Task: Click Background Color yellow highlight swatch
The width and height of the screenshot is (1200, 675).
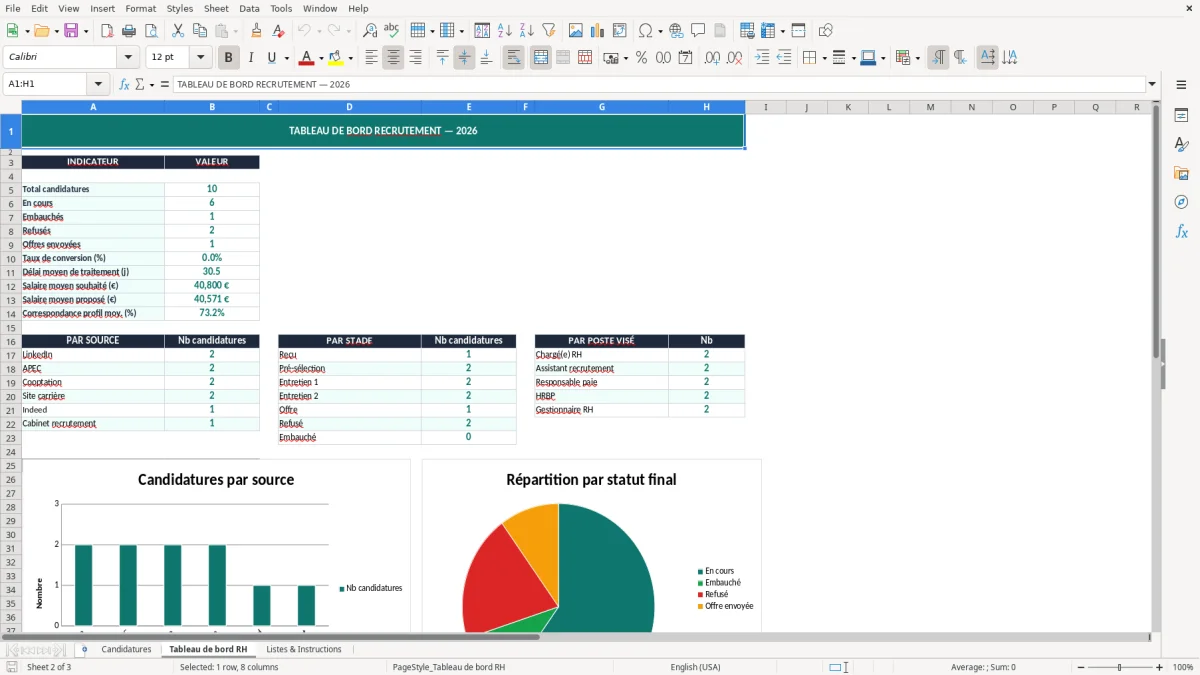Action: click(336, 58)
